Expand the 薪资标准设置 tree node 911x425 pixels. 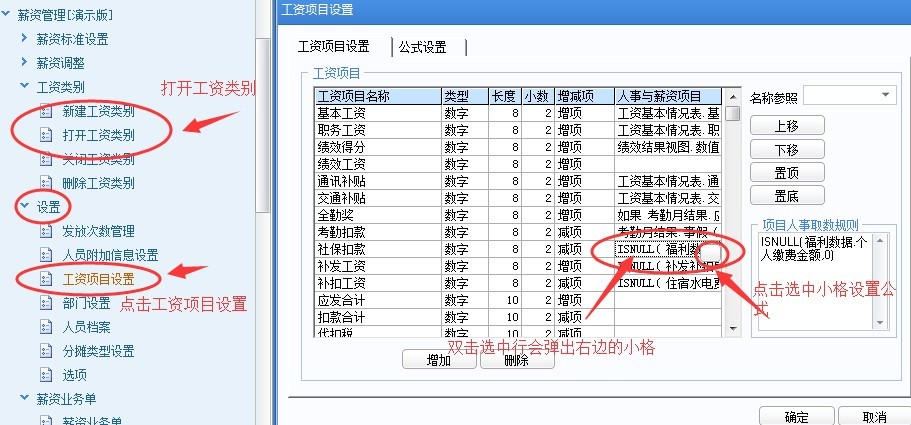point(24,39)
